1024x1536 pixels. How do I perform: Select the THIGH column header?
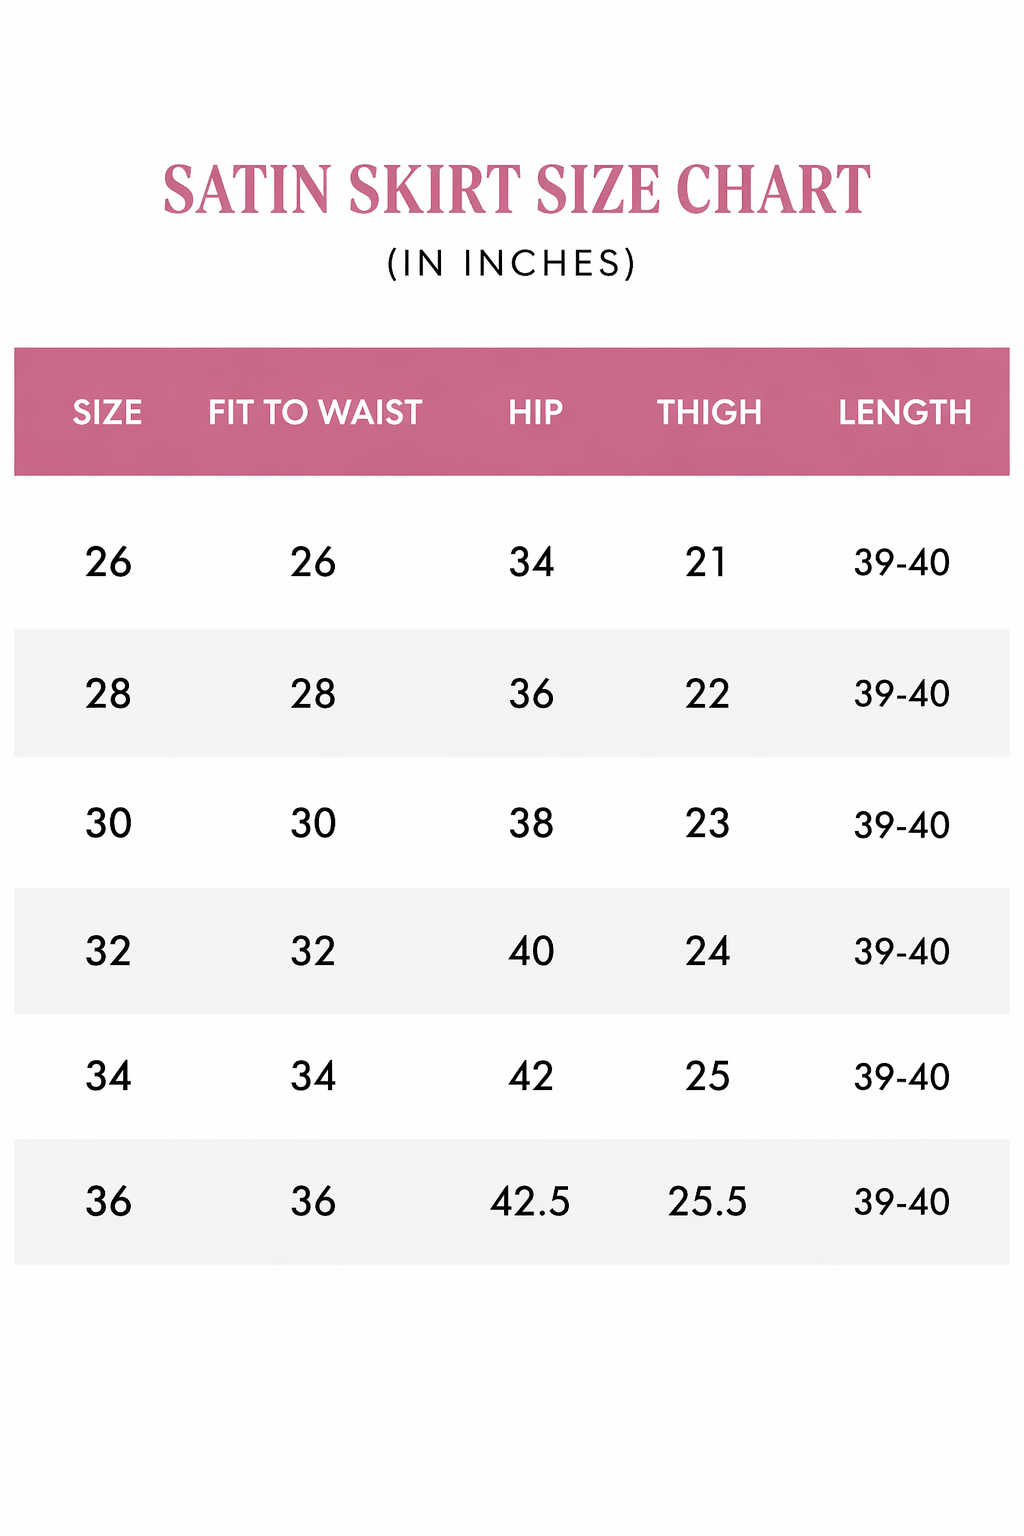click(x=709, y=412)
